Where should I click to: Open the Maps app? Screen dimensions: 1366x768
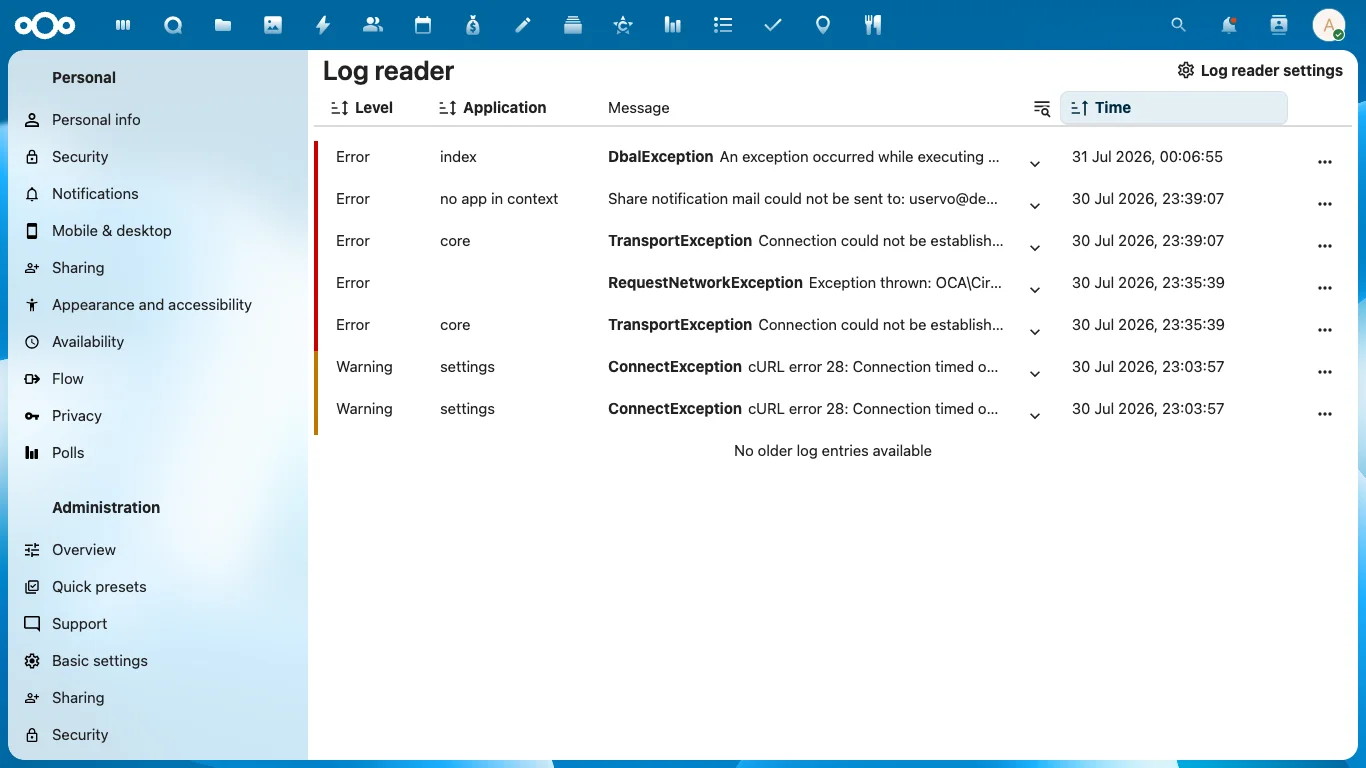click(x=823, y=26)
